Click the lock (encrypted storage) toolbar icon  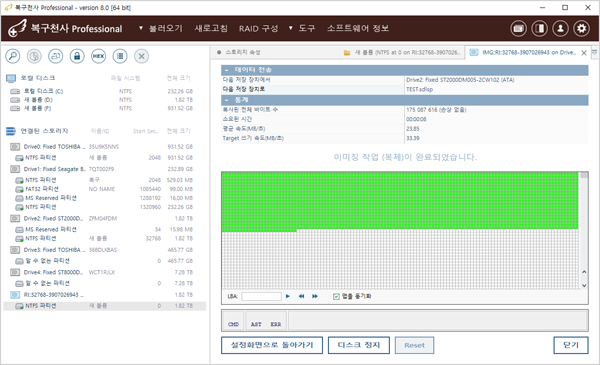77,56
